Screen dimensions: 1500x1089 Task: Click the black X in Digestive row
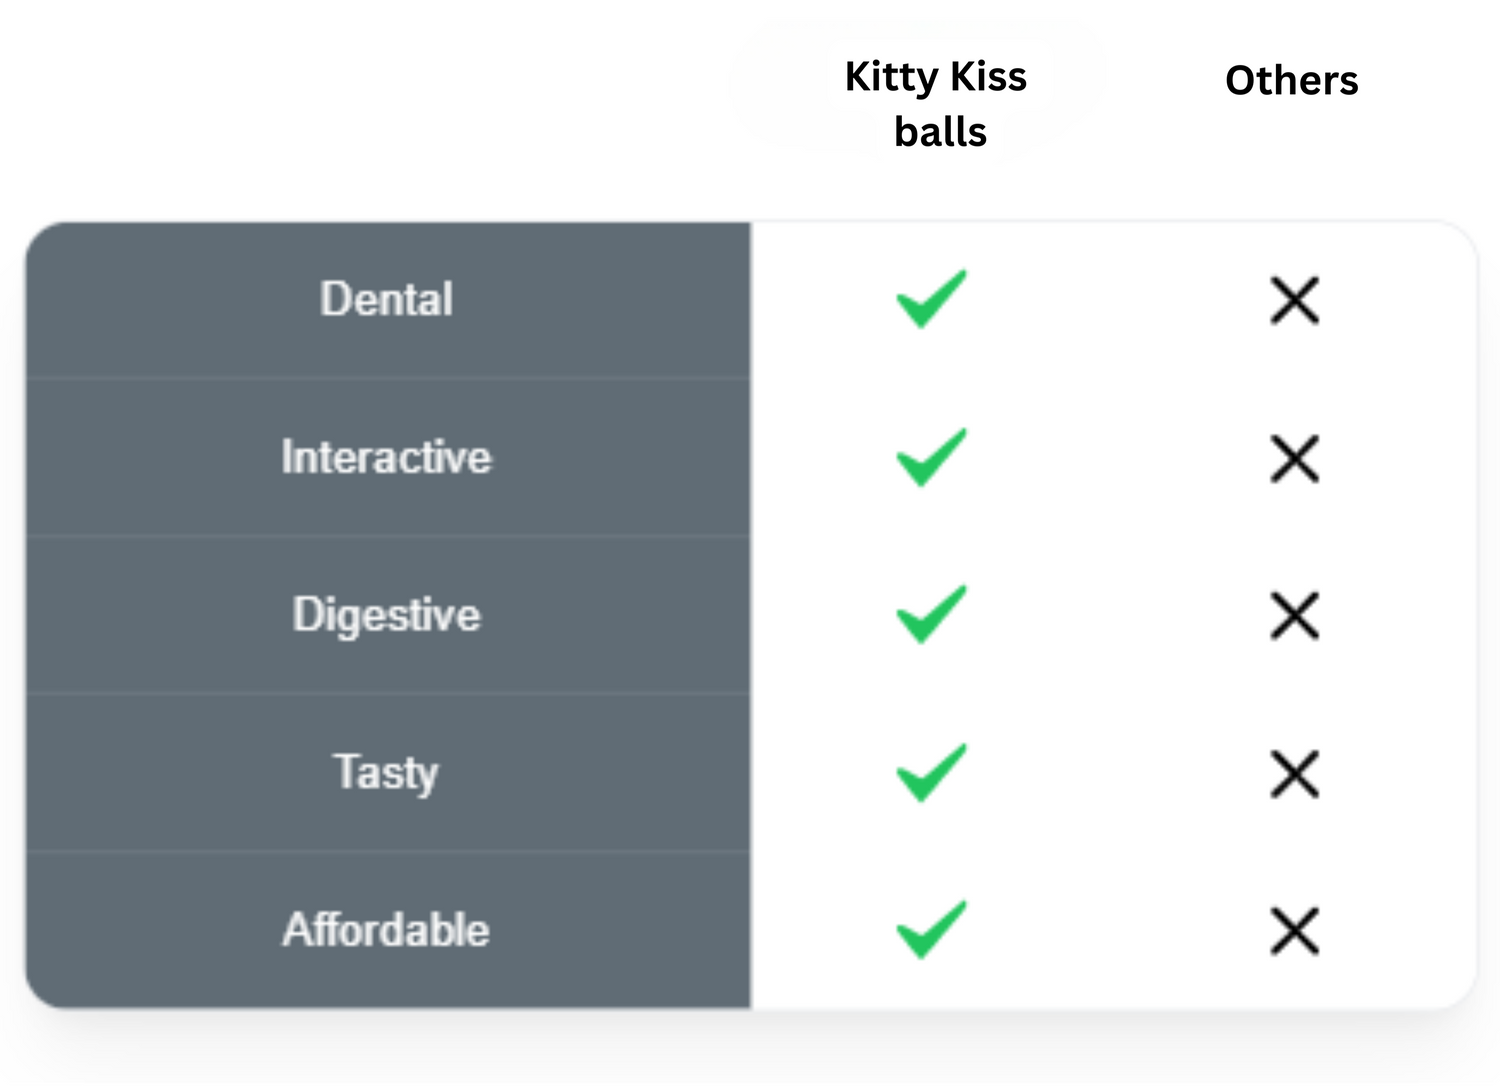pyautogui.click(x=1294, y=615)
